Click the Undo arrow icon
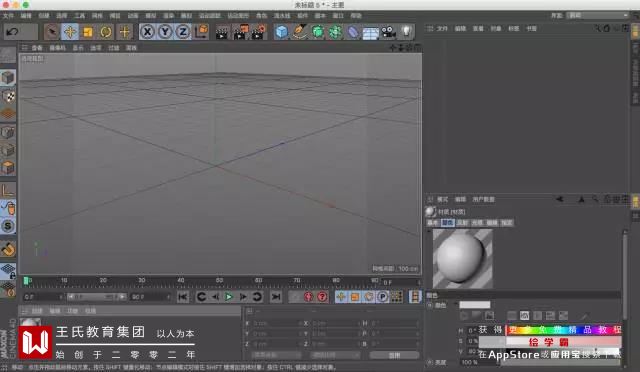The width and height of the screenshot is (640, 372). click(x=12, y=31)
